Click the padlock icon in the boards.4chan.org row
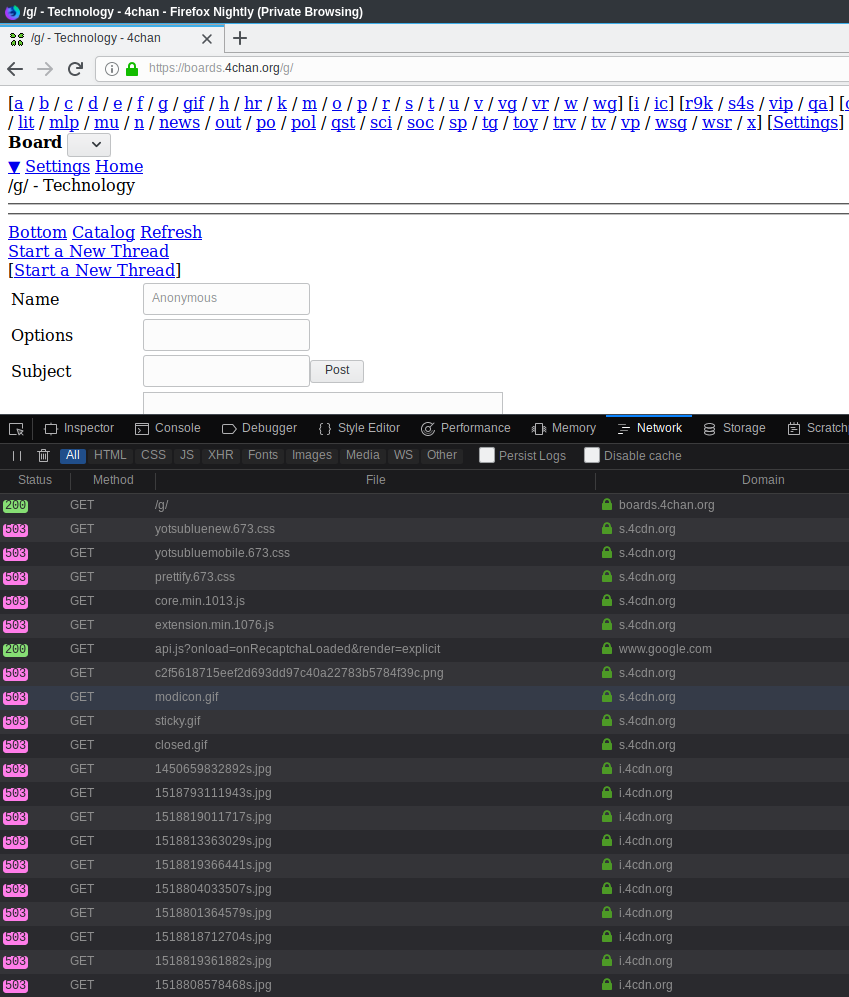849x997 pixels. (x=607, y=505)
